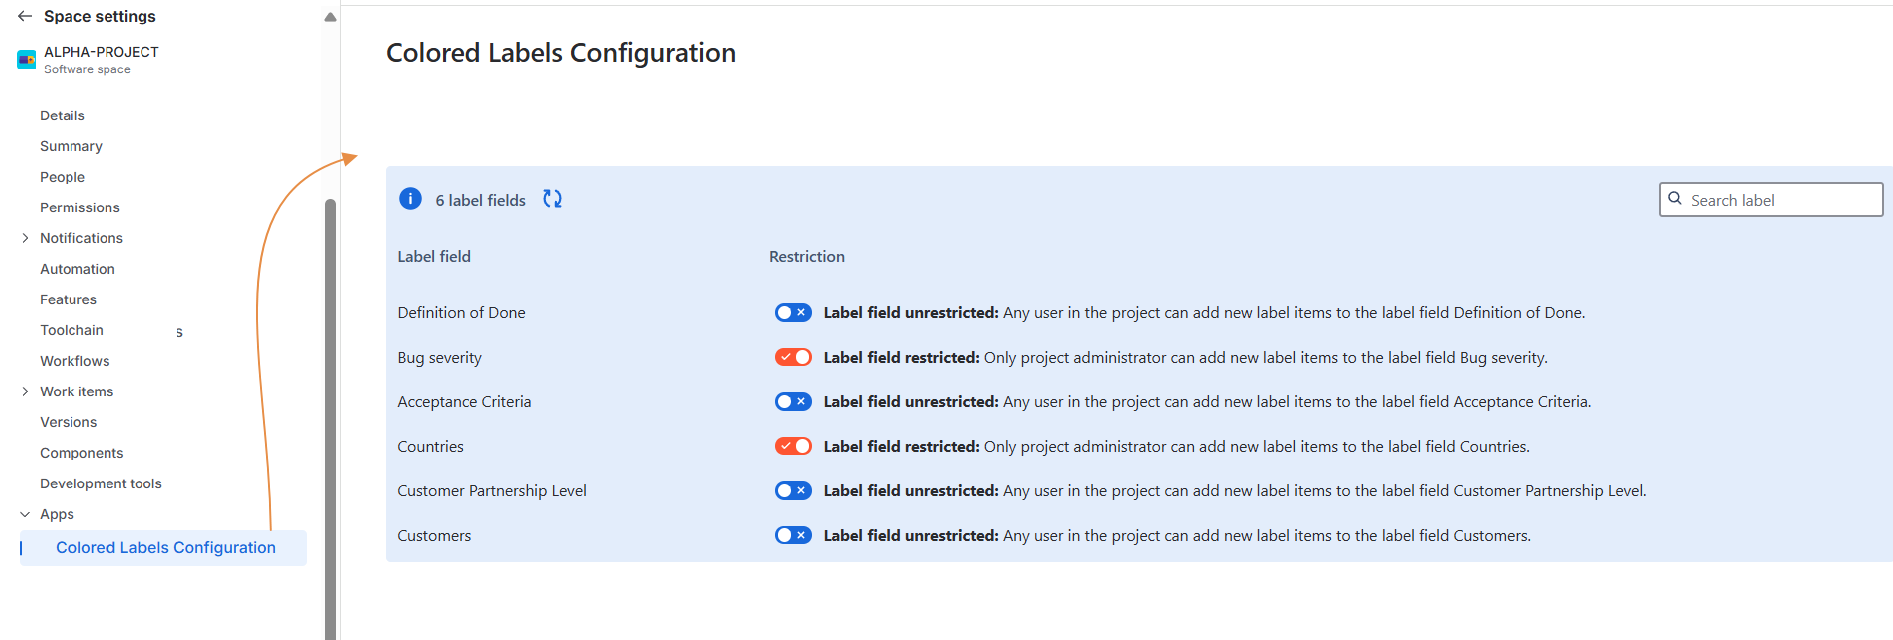Screen dimensions: 1893x640
Task: Disable restriction on the Bug severity label field
Action: click(x=793, y=356)
